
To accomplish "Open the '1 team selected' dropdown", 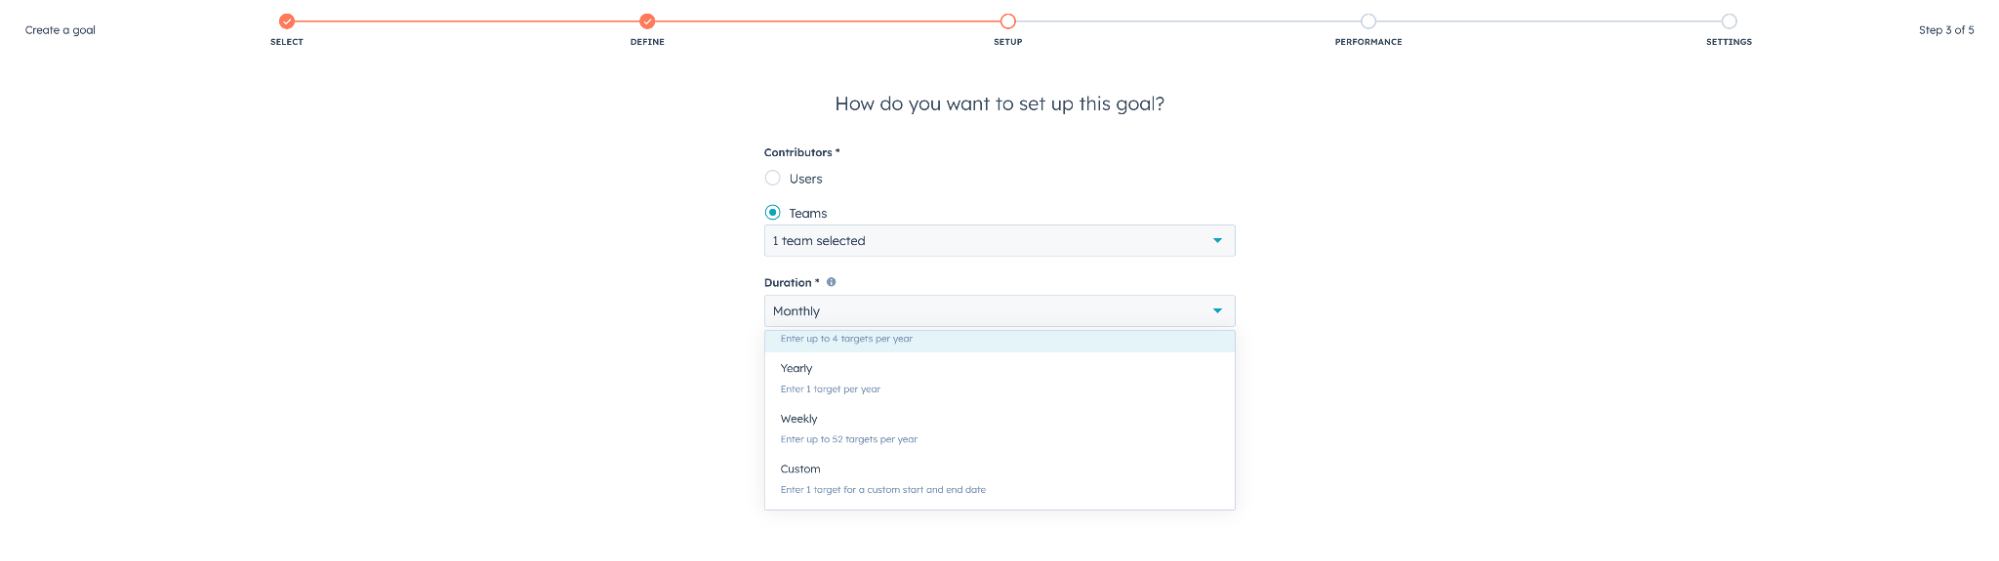I will pos(999,241).
